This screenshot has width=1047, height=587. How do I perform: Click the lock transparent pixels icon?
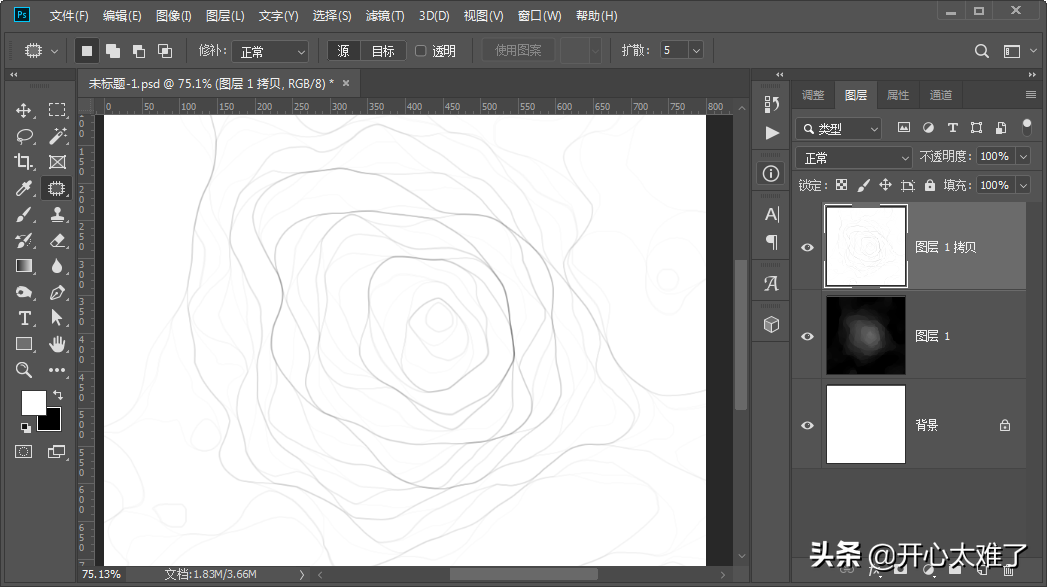[841, 185]
